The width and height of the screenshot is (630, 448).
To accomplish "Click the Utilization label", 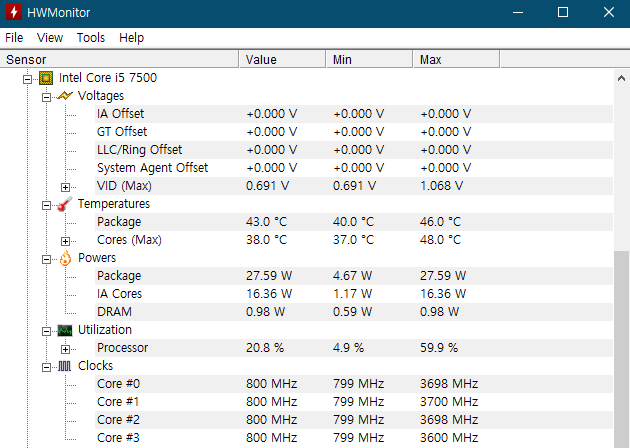I will (x=105, y=329).
